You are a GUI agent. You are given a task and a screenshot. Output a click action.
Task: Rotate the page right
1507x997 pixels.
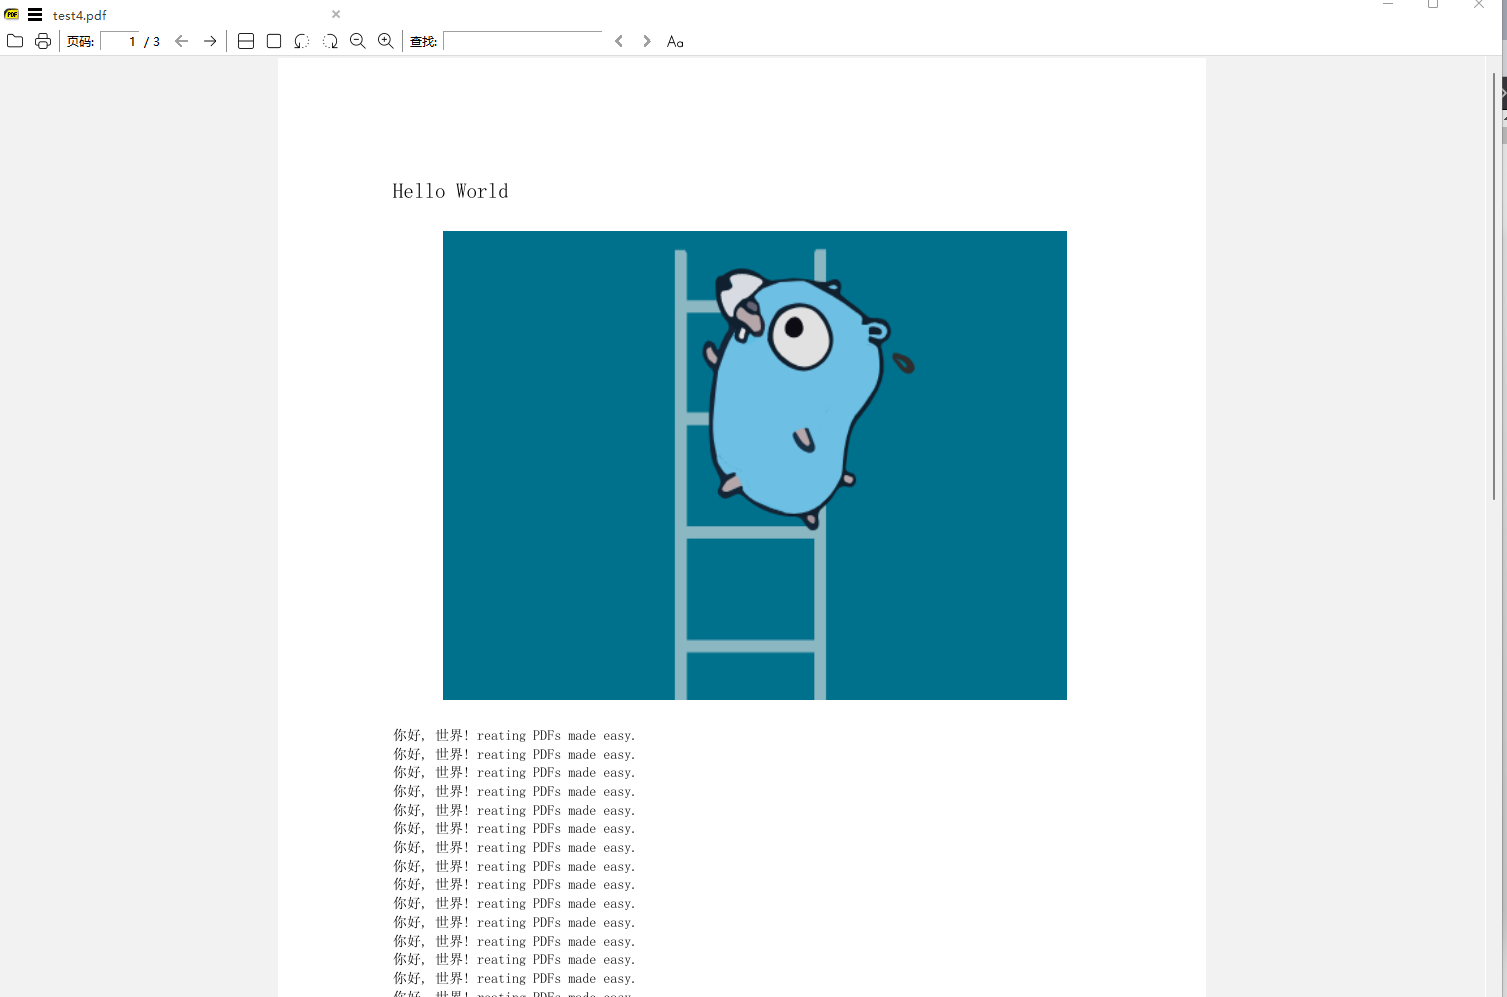click(x=330, y=41)
